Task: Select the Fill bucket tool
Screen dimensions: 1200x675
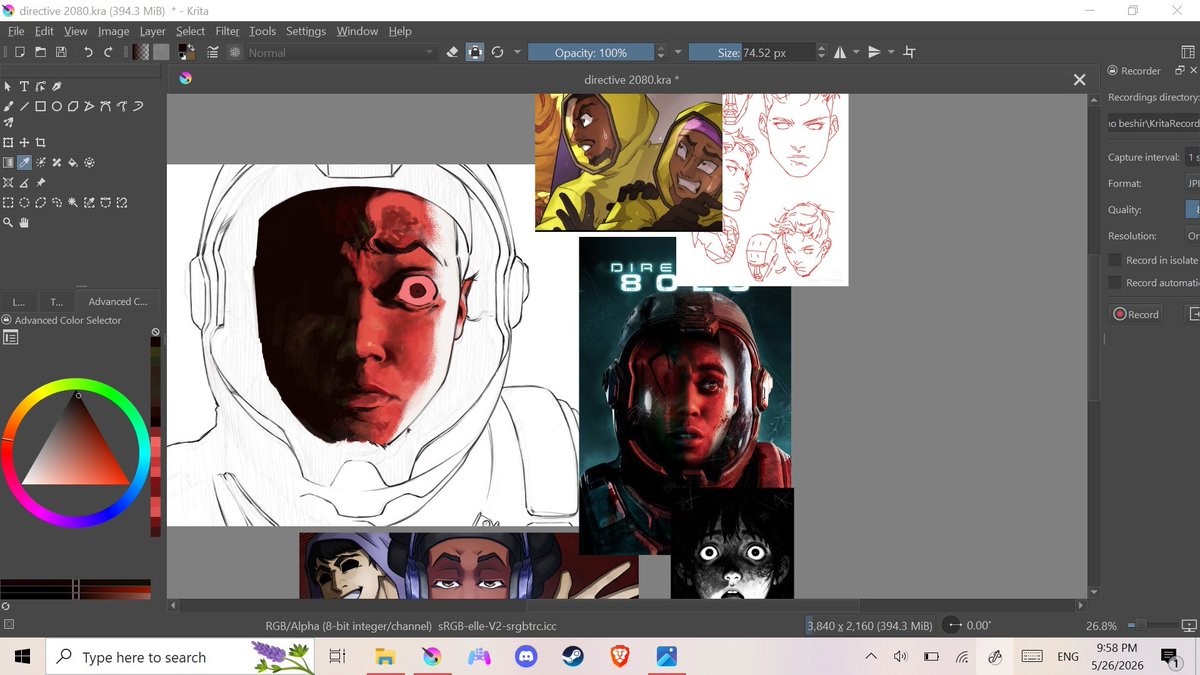Action: [x=73, y=163]
